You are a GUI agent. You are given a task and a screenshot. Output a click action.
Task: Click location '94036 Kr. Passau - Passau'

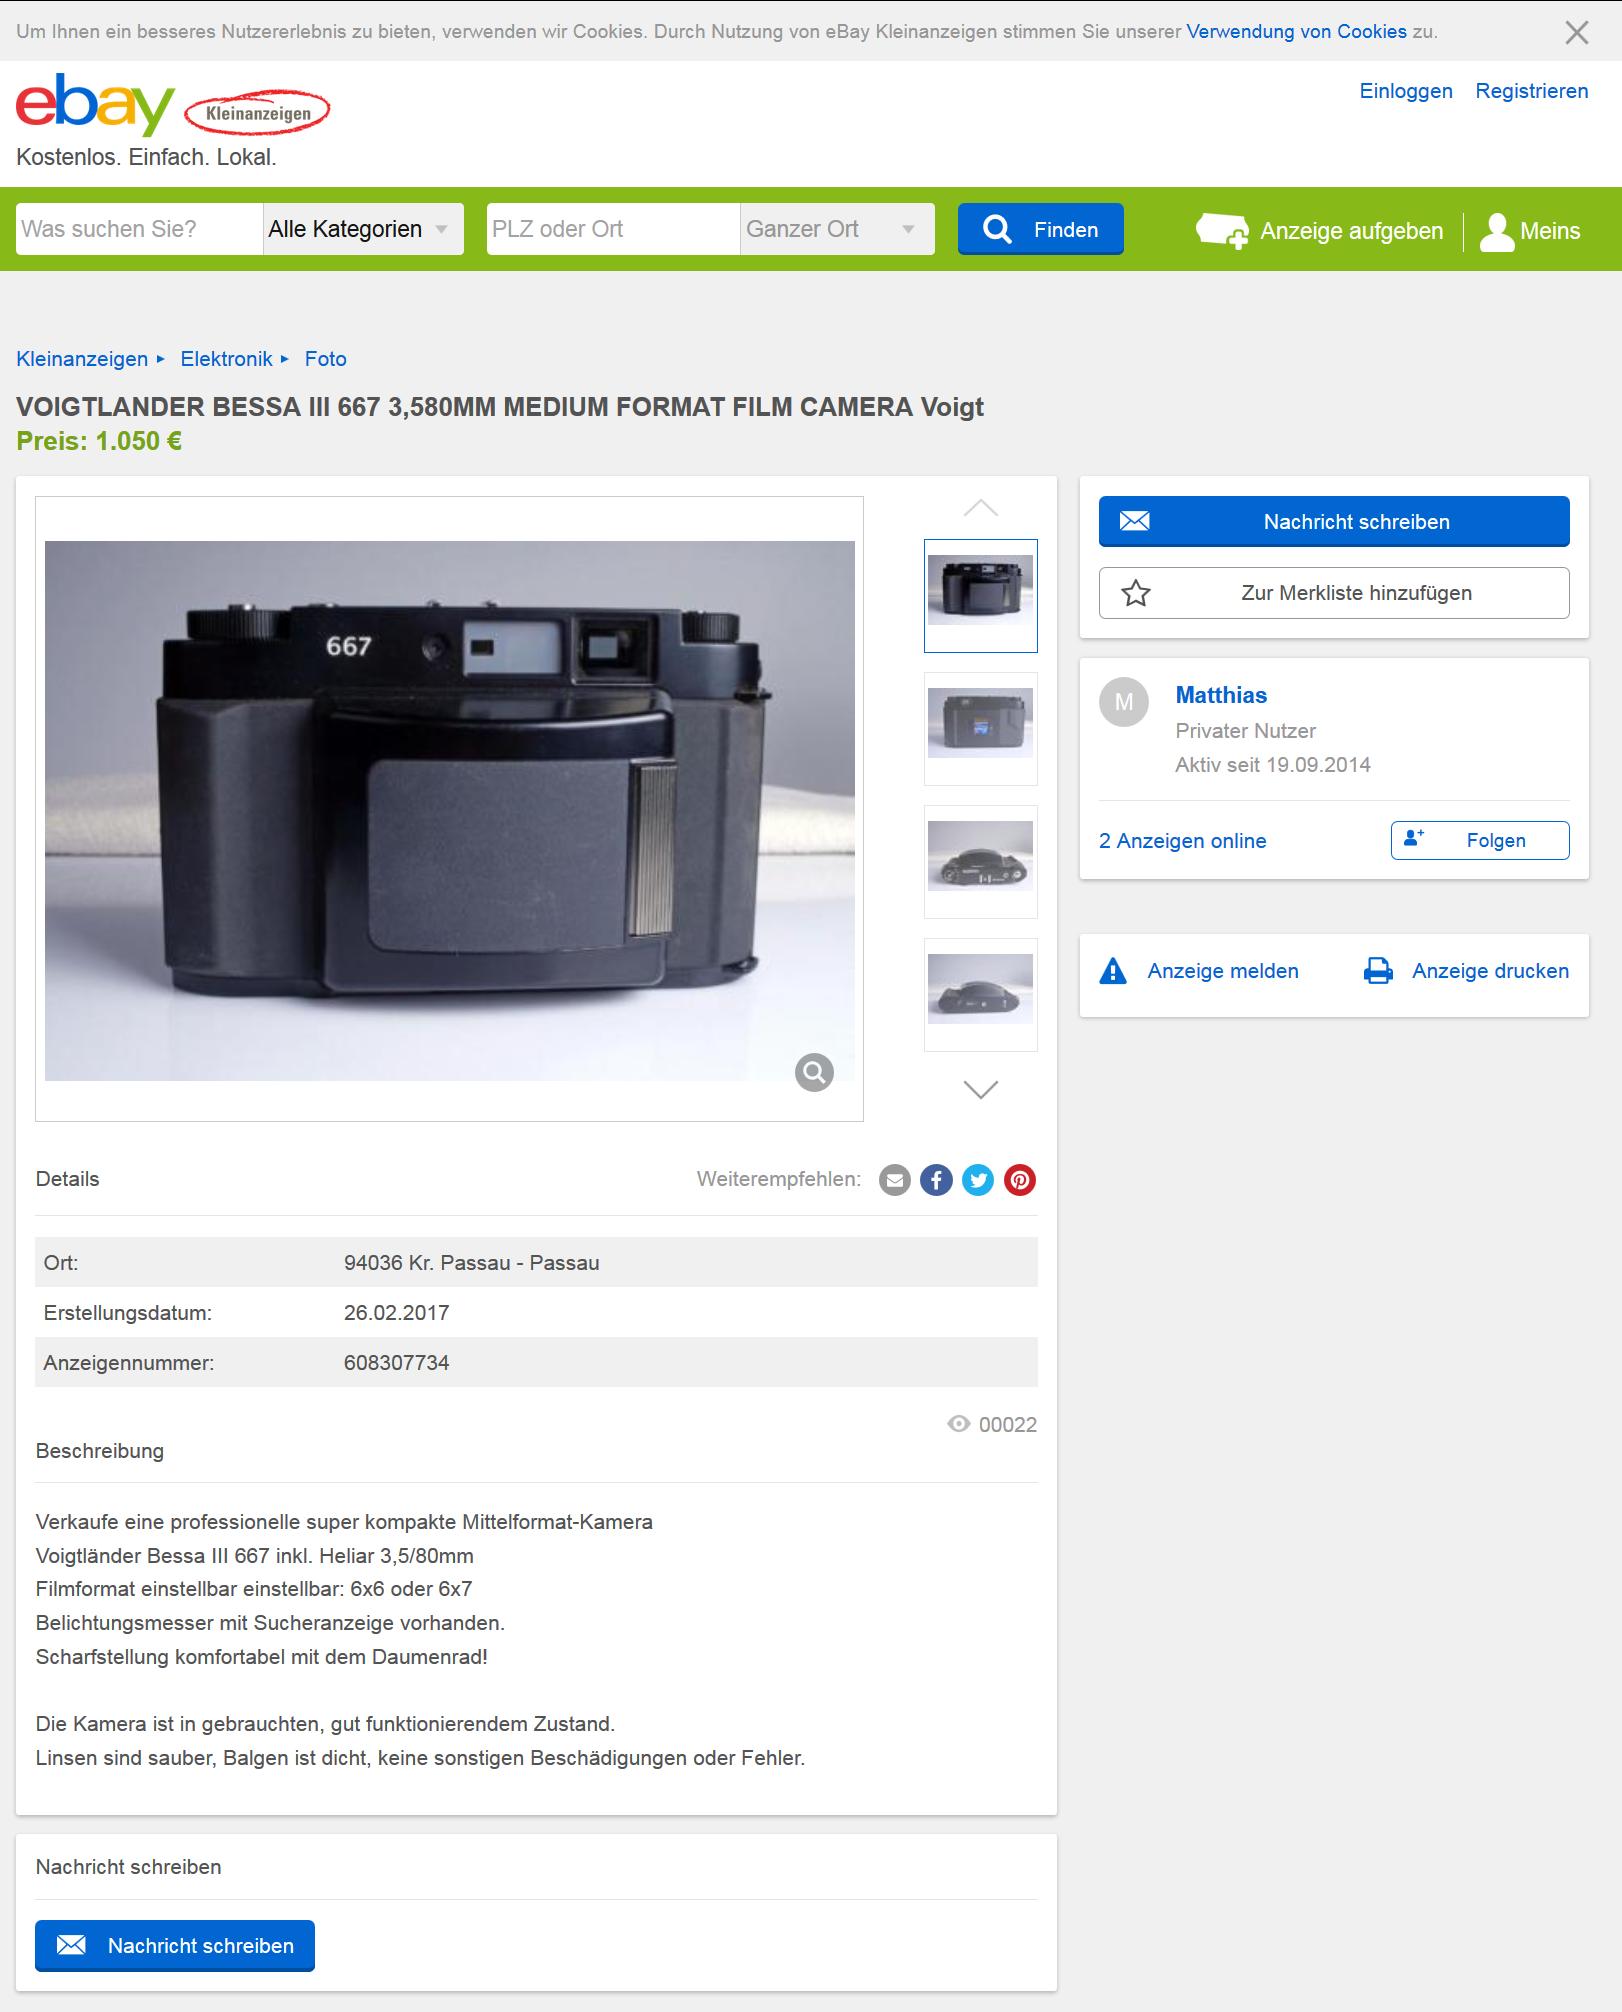click(471, 1263)
